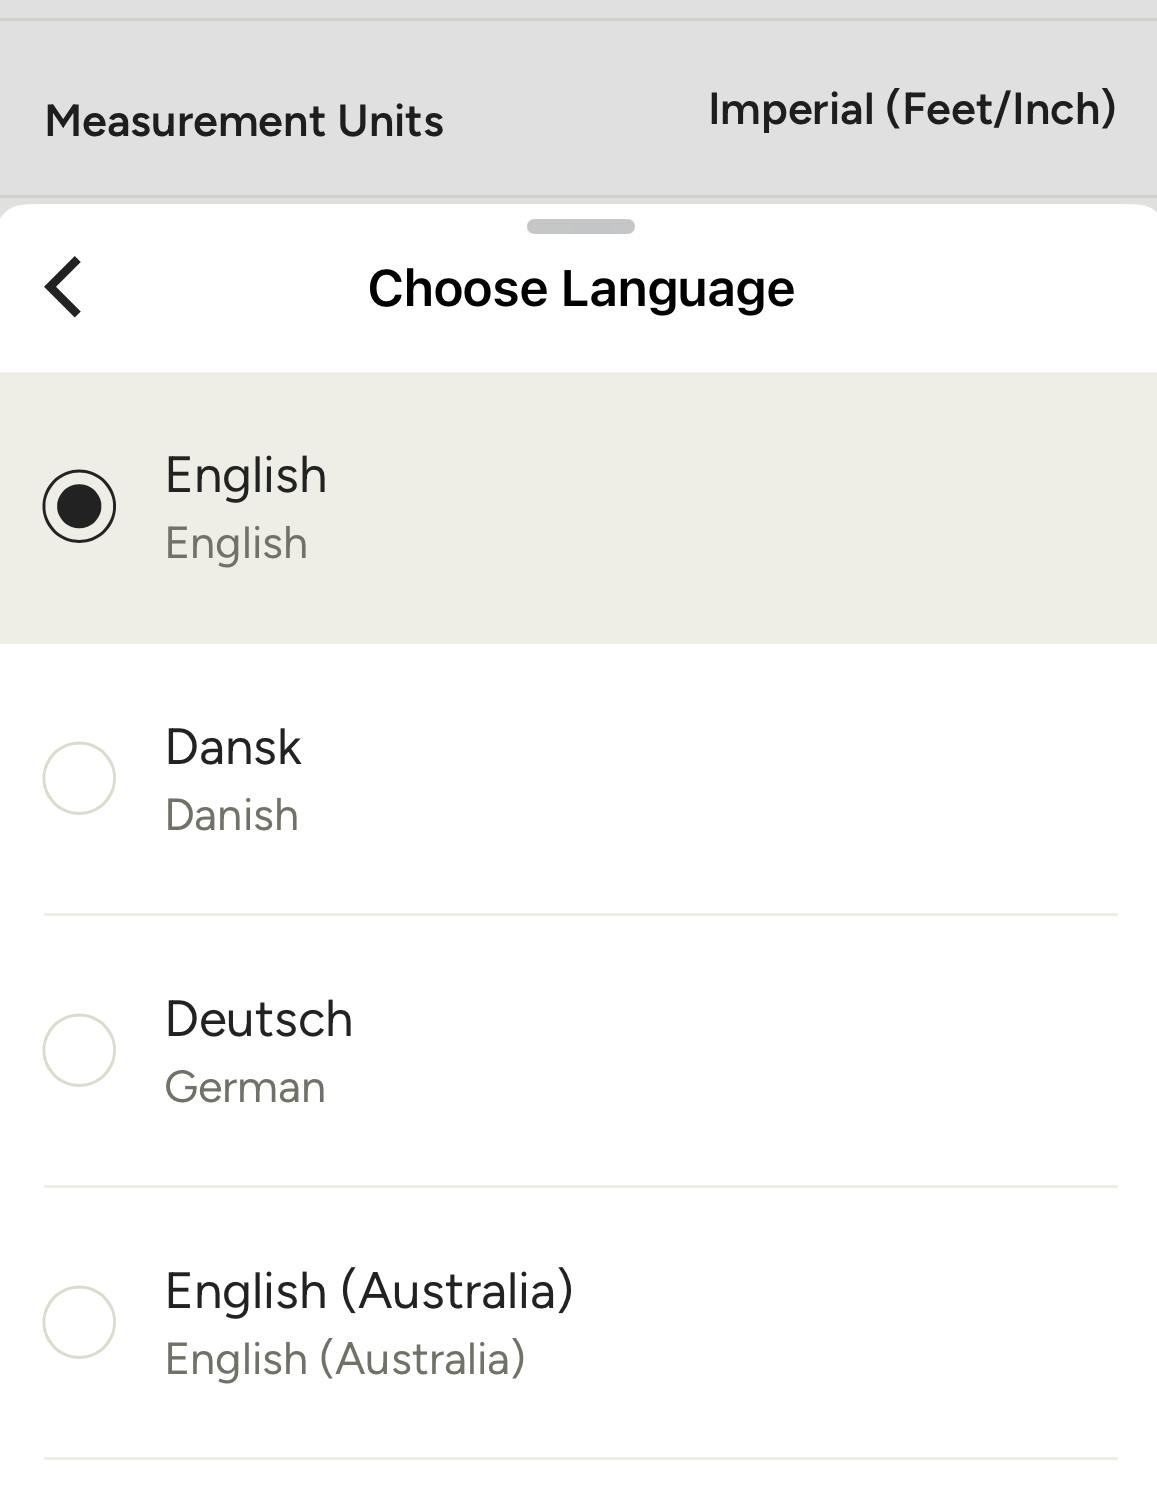Navigate back using the left arrow

[64, 289]
